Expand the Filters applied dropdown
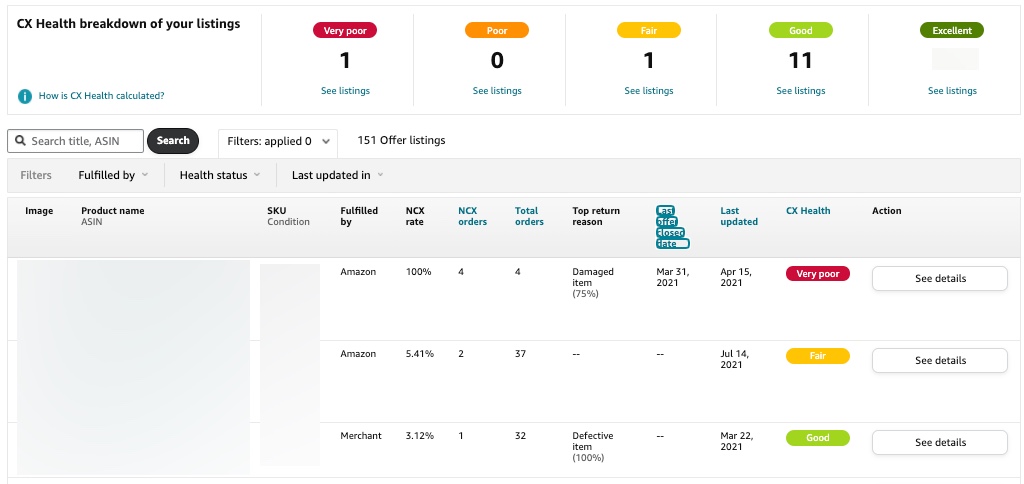Screen dimensions: 1024x484 (x=278, y=141)
